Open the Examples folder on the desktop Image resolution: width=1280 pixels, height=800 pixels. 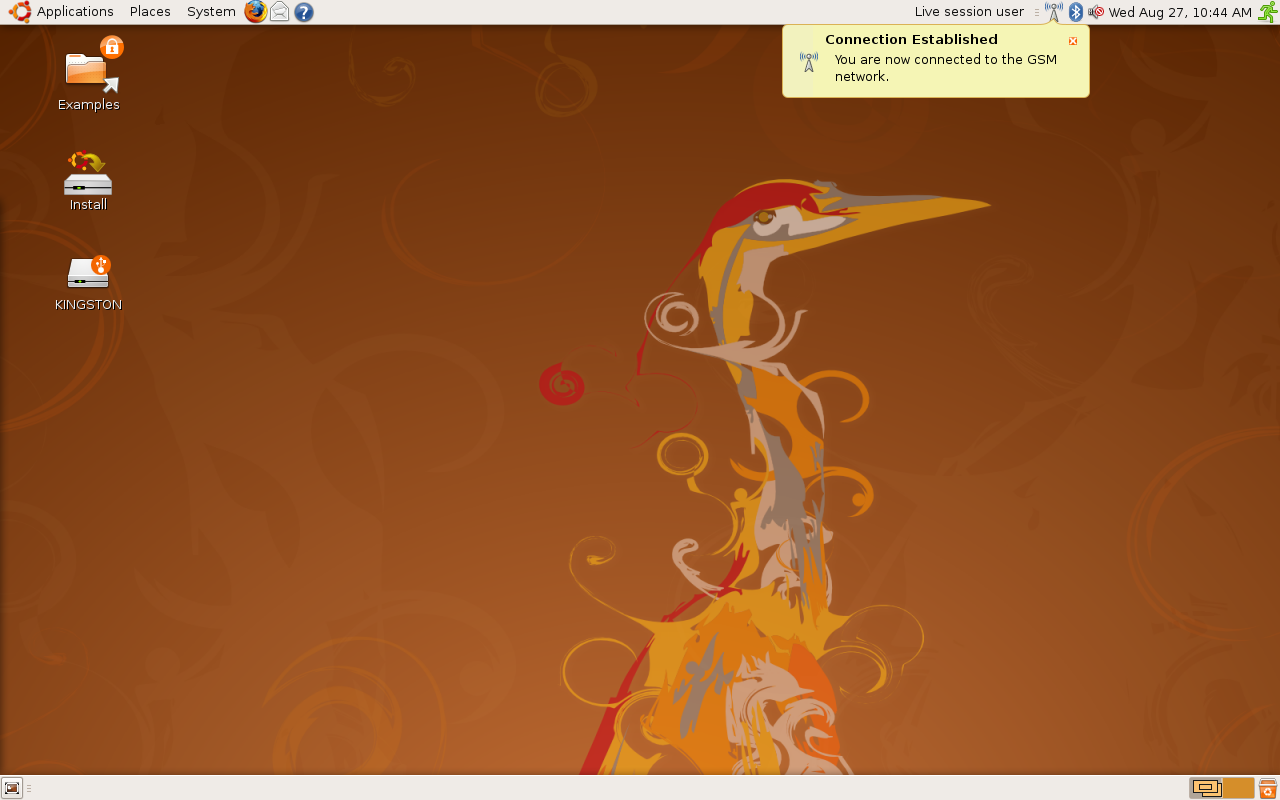click(x=89, y=75)
